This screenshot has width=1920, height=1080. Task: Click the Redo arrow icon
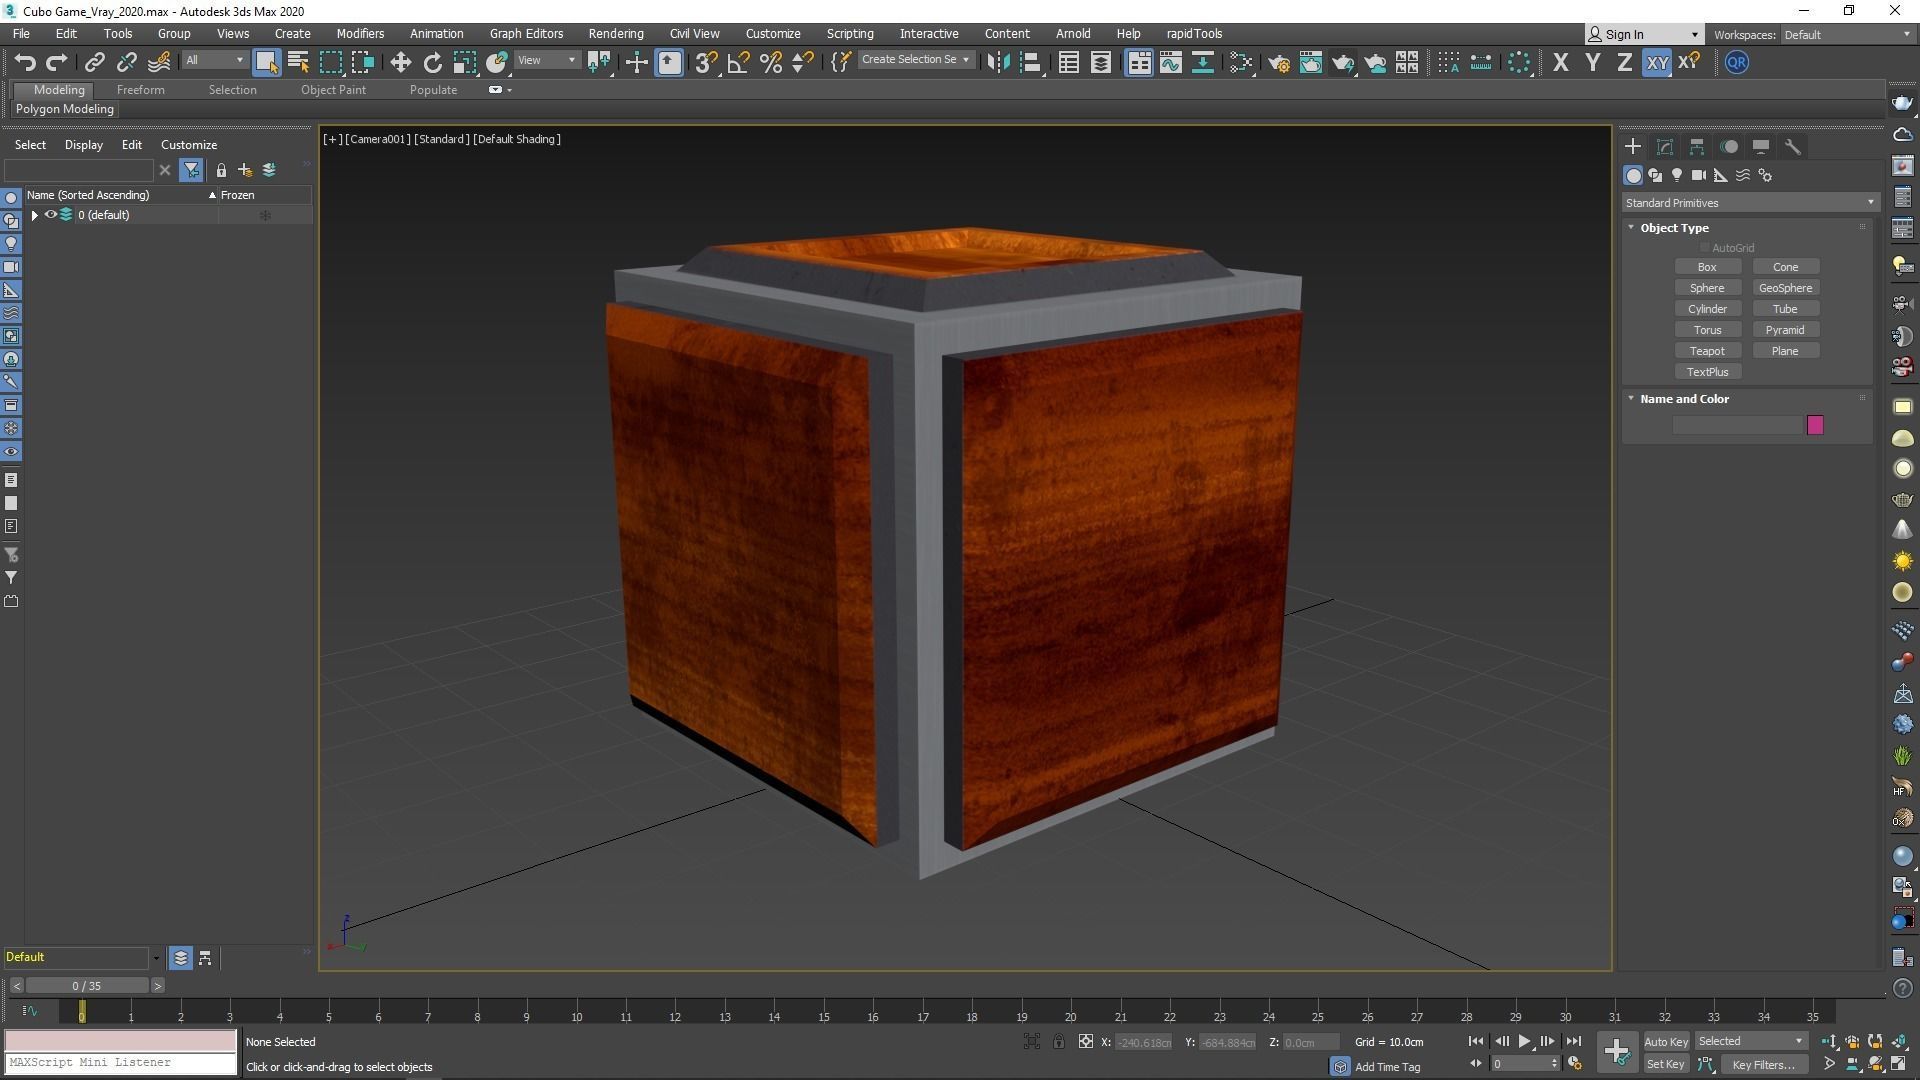(57, 62)
